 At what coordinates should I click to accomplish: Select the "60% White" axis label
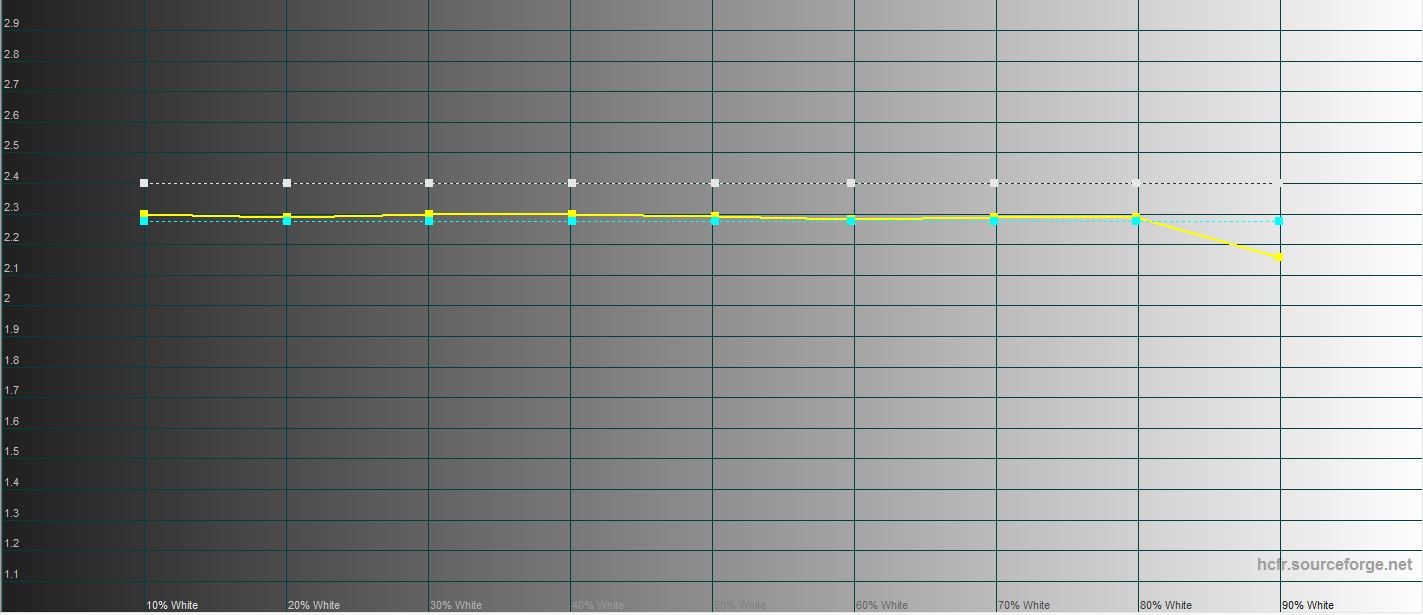[x=882, y=605]
